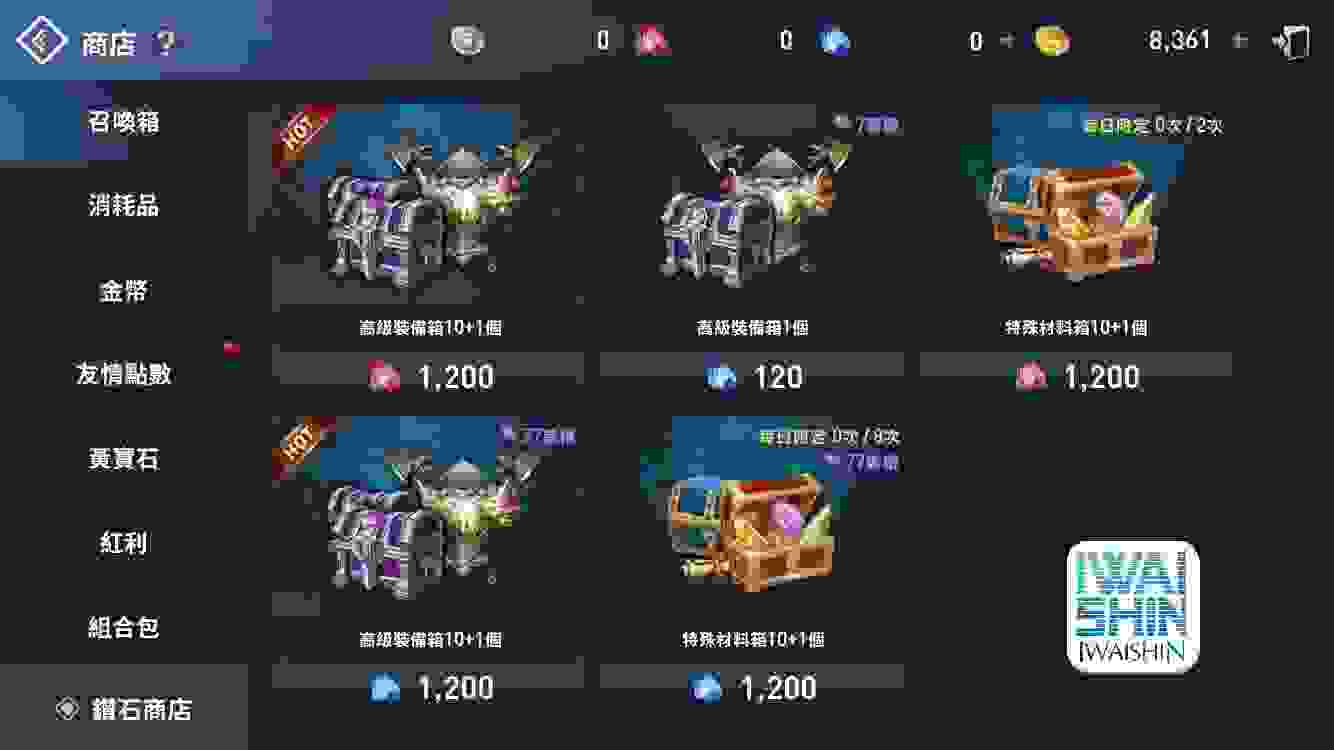
Task: Open the 消耗品 category
Action: click(124, 206)
